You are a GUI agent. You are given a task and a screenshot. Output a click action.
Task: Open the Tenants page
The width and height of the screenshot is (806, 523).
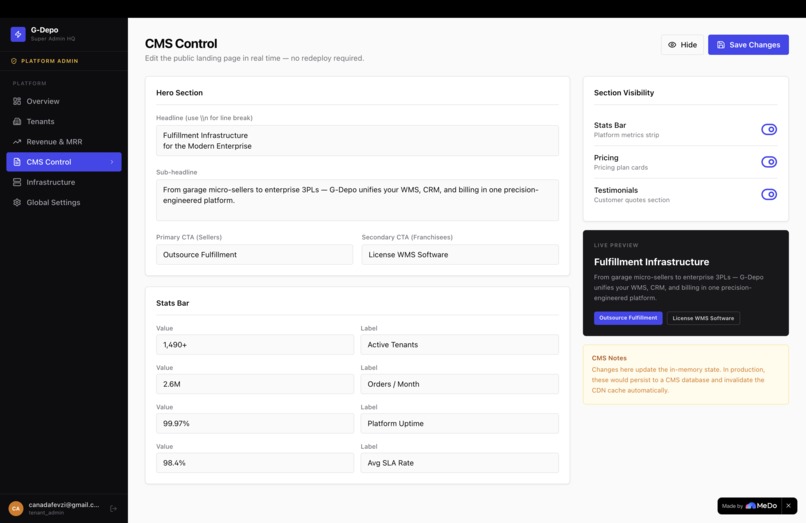click(x=64, y=121)
